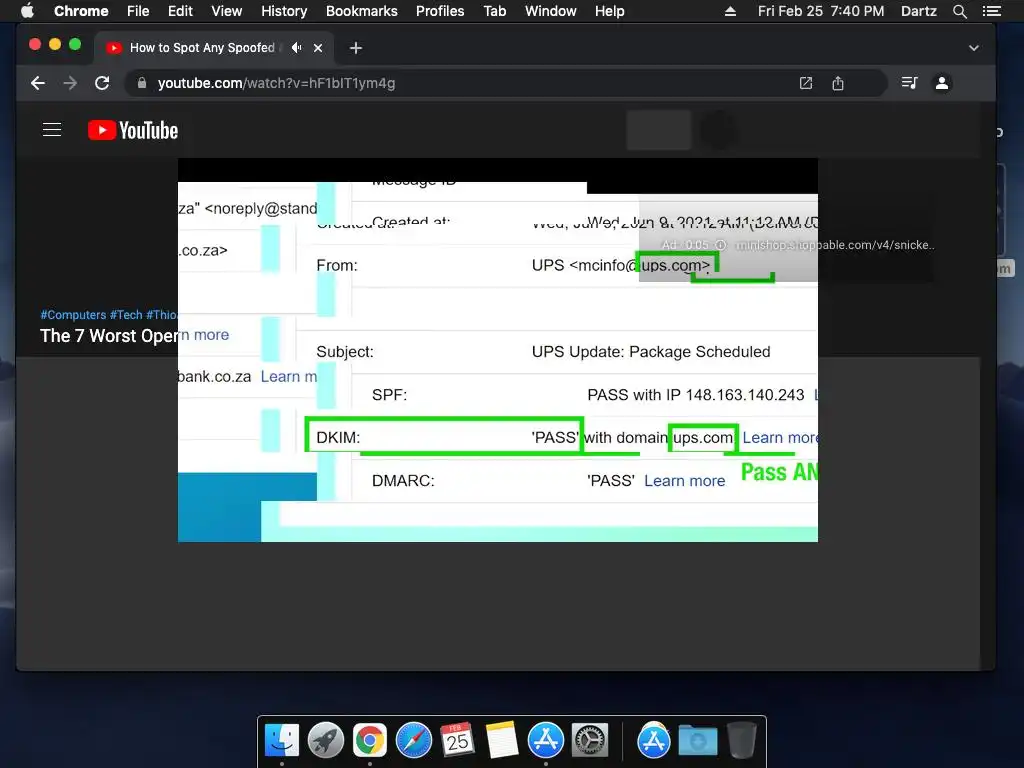Click the date and time in menu bar
The height and width of the screenshot is (768, 1024).
coord(821,11)
